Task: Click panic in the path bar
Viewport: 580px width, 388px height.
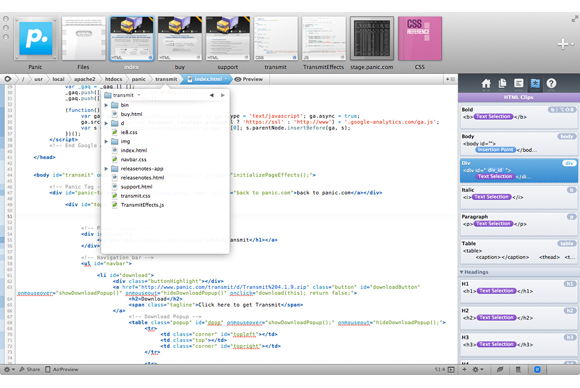Action: pos(139,79)
